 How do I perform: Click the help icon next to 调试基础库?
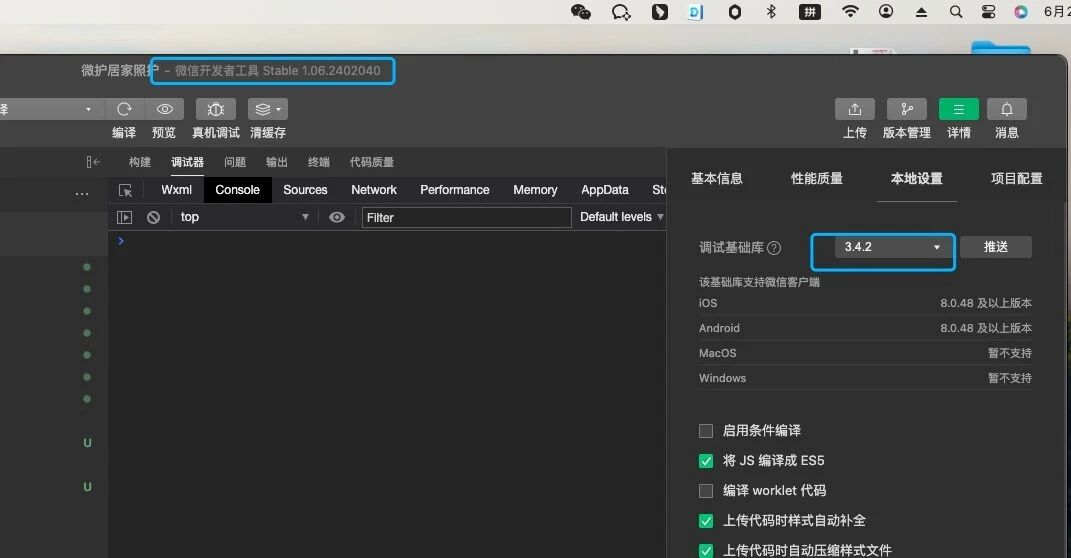click(x=774, y=248)
